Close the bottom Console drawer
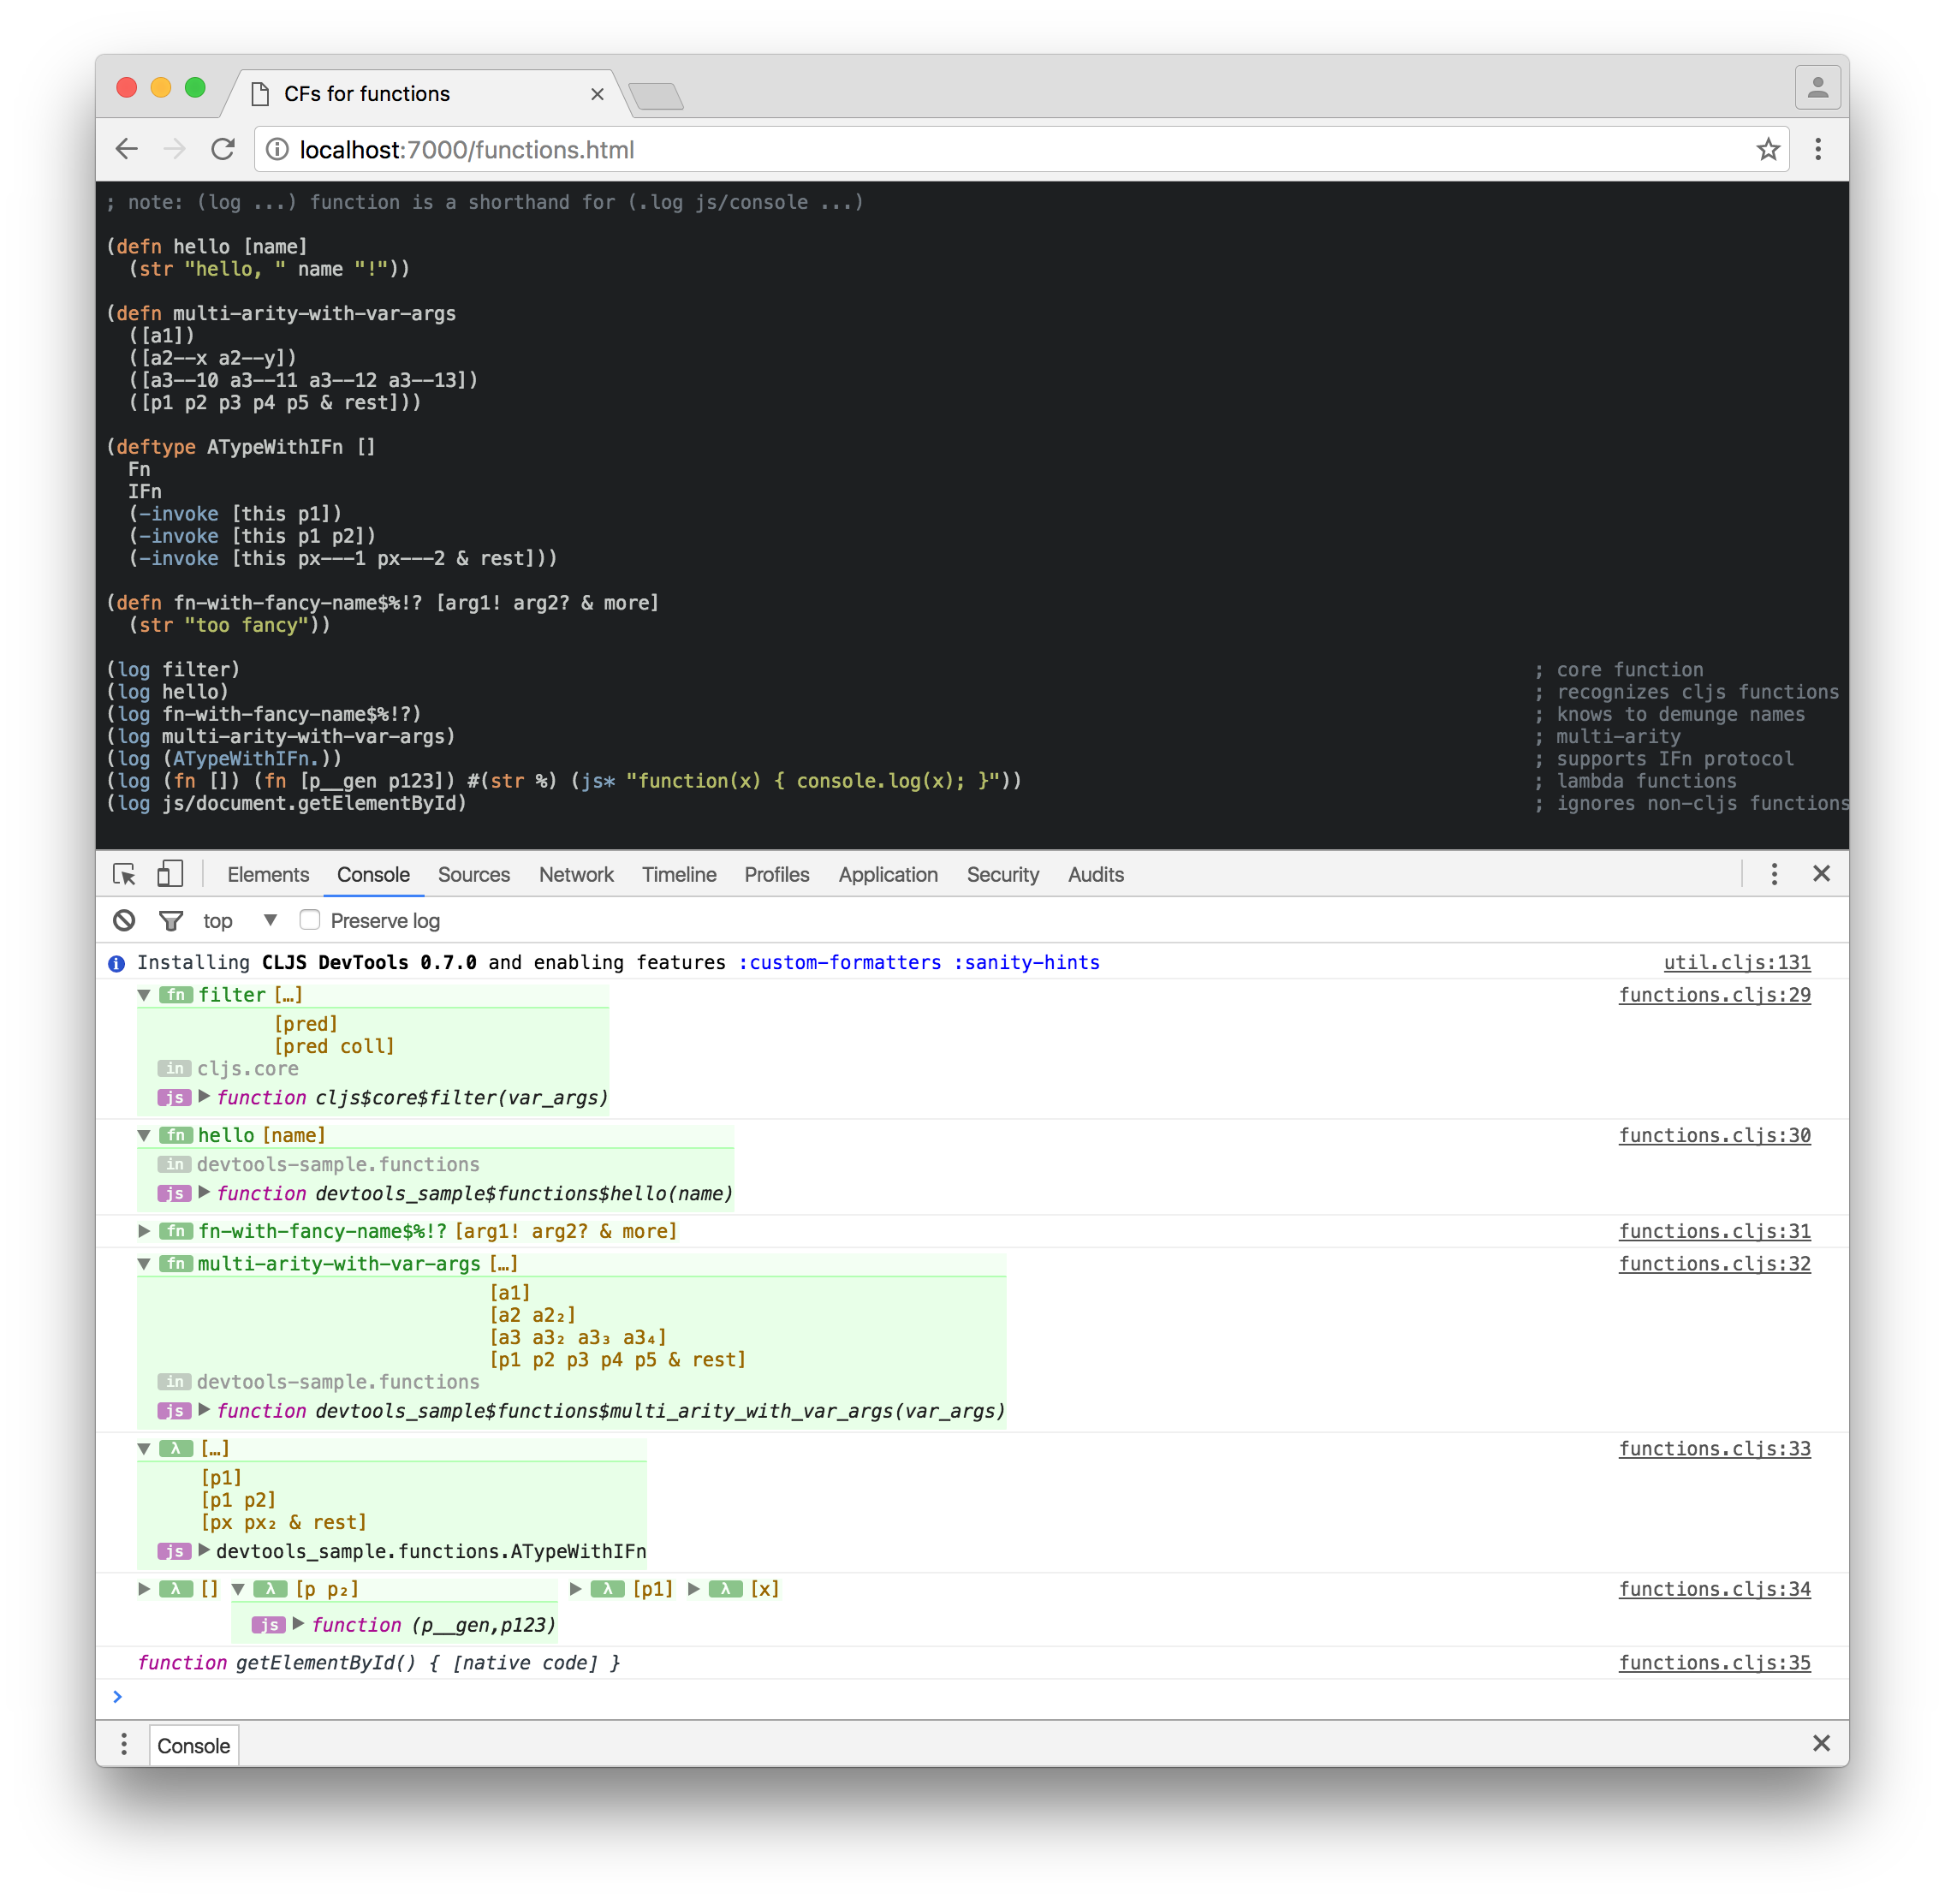 click(1821, 1743)
